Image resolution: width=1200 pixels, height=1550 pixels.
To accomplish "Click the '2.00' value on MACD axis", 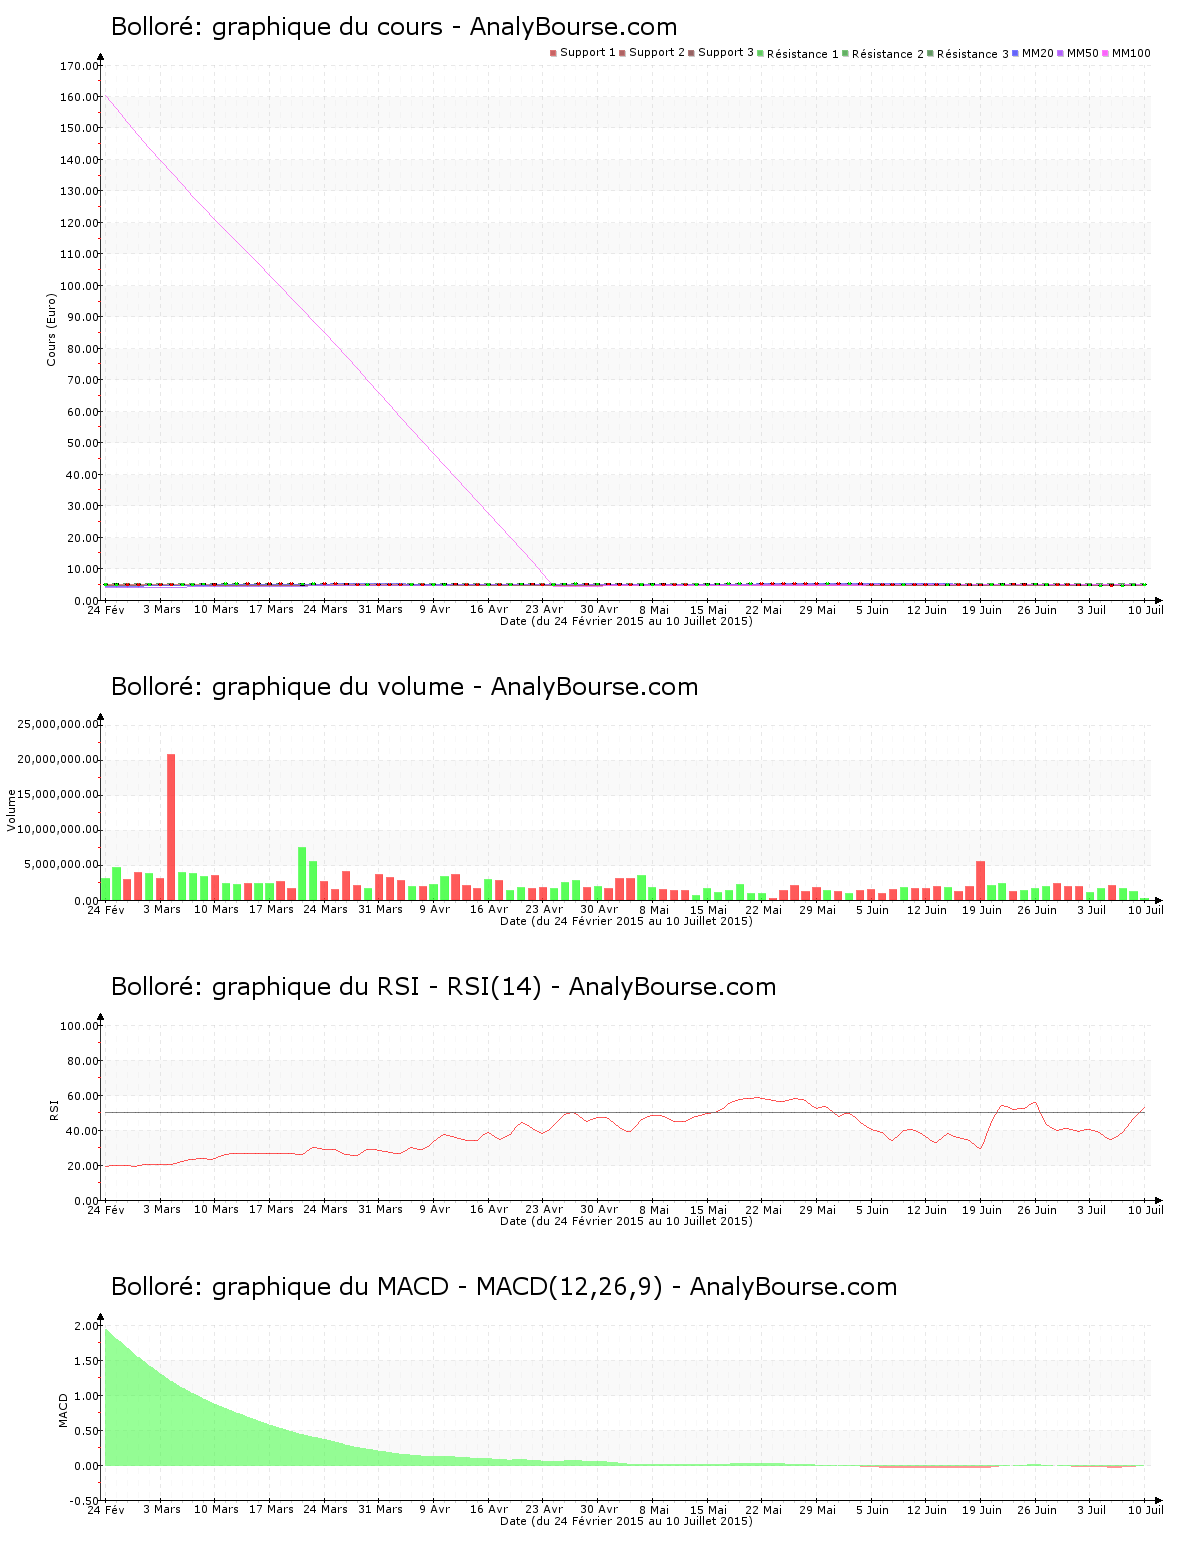I will tap(86, 1326).
